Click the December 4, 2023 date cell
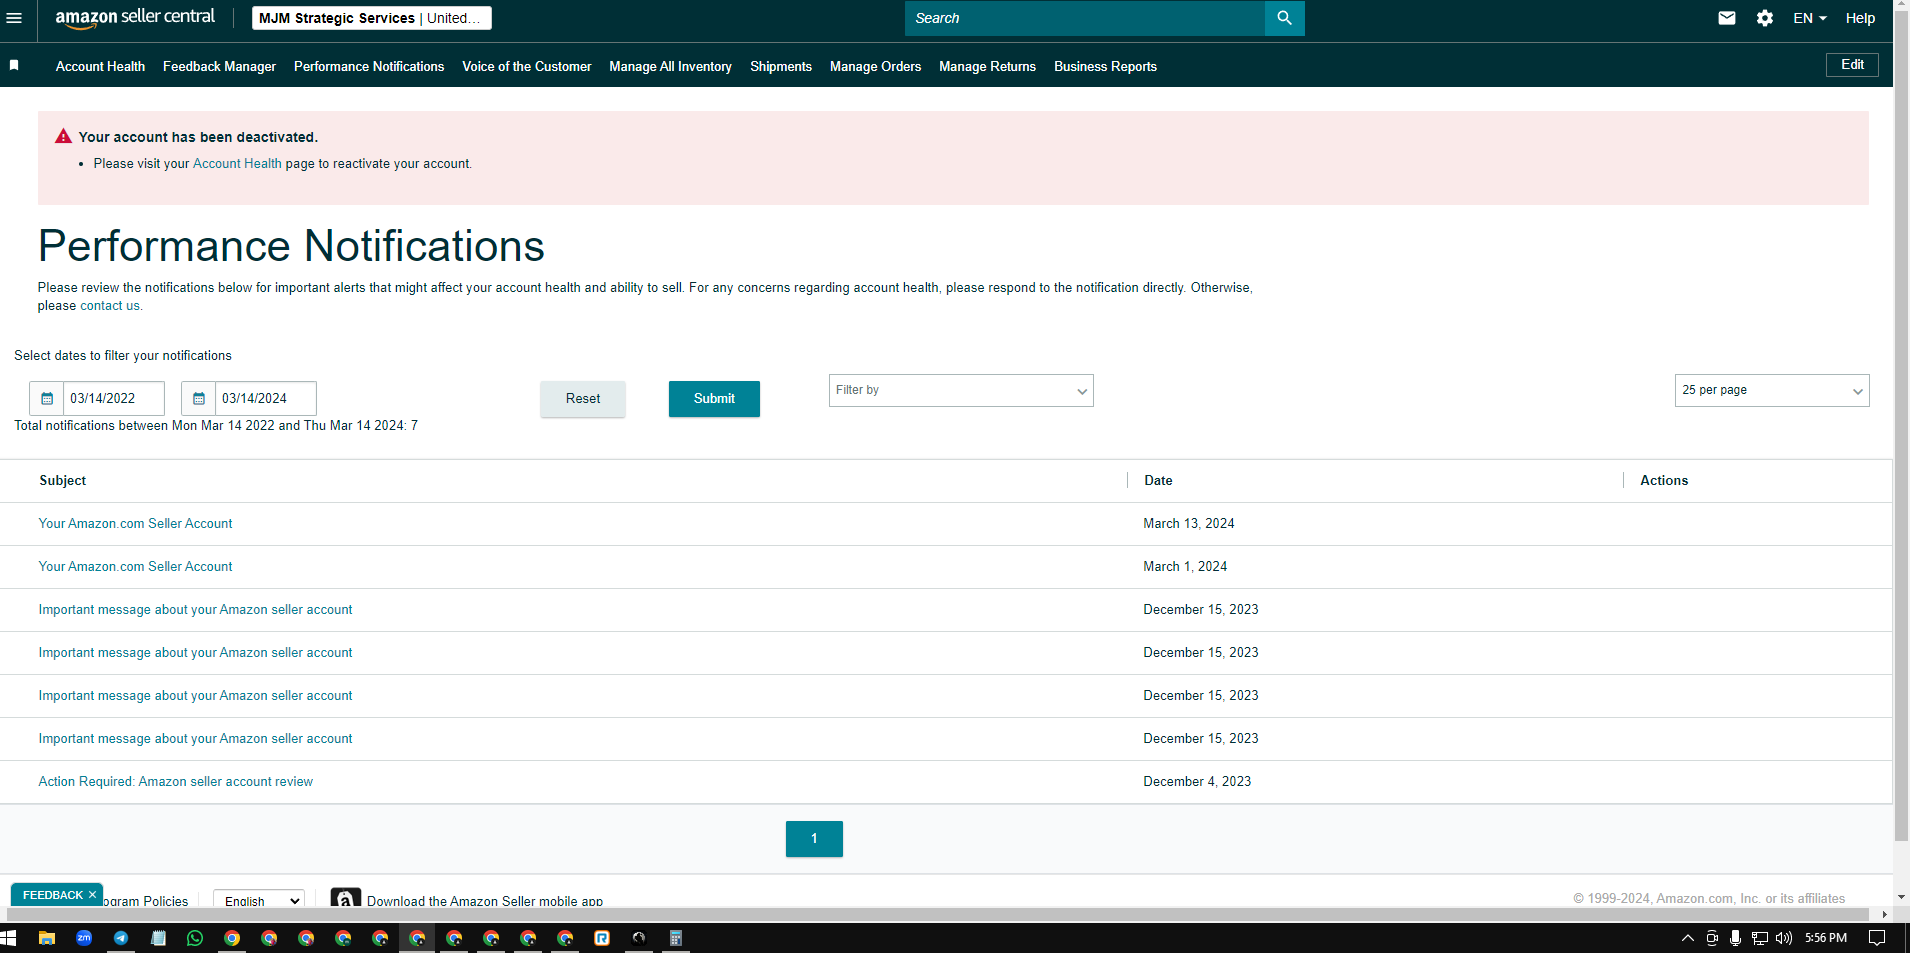 [x=1197, y=782]
